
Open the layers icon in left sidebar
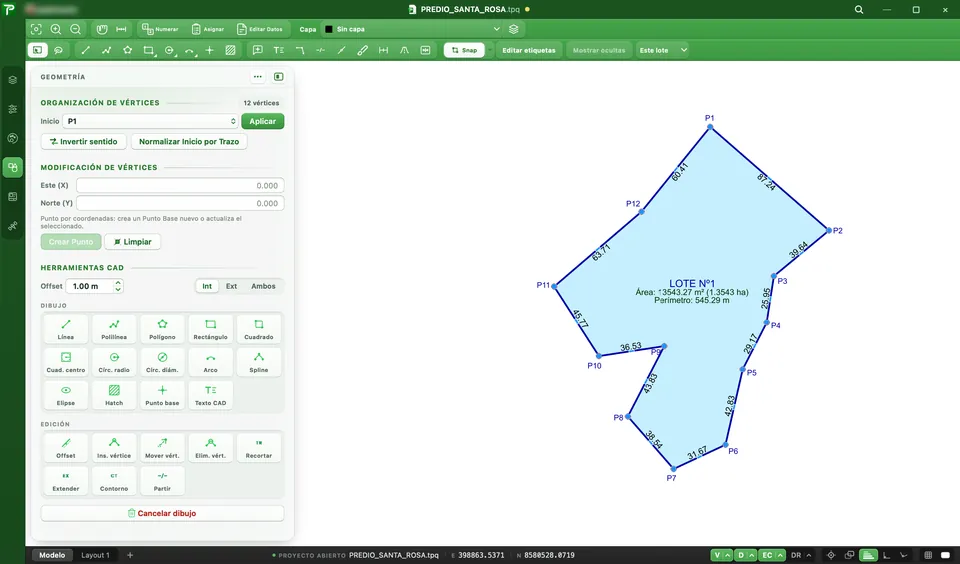point(13,80)
